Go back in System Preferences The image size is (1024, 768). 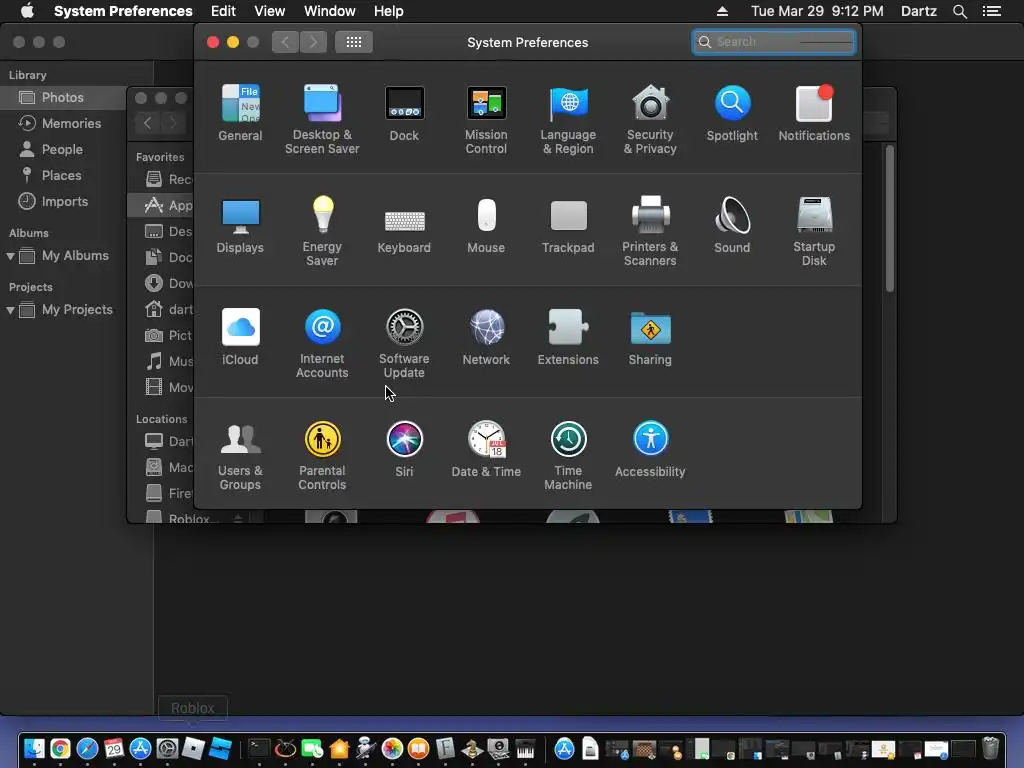(x=285, y=42)
